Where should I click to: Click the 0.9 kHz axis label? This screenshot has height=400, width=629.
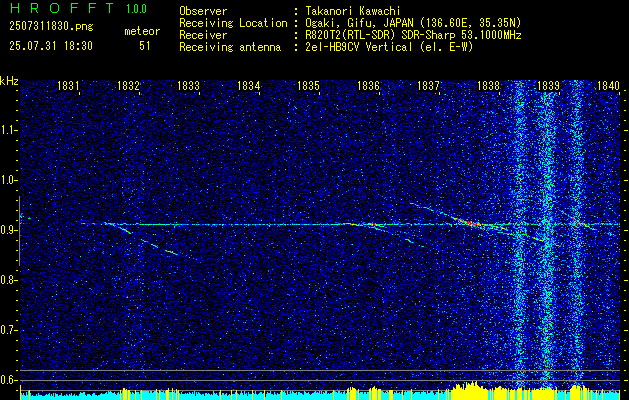[x=8, y=230]
